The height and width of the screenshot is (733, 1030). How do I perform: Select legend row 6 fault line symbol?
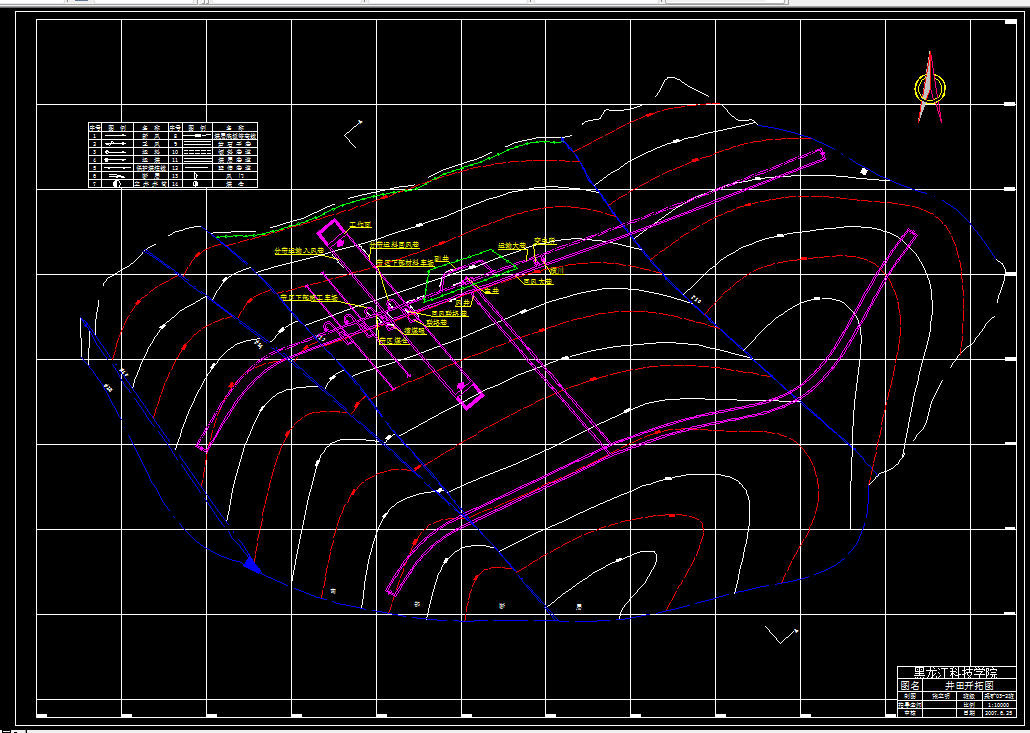tap(117, 176)
